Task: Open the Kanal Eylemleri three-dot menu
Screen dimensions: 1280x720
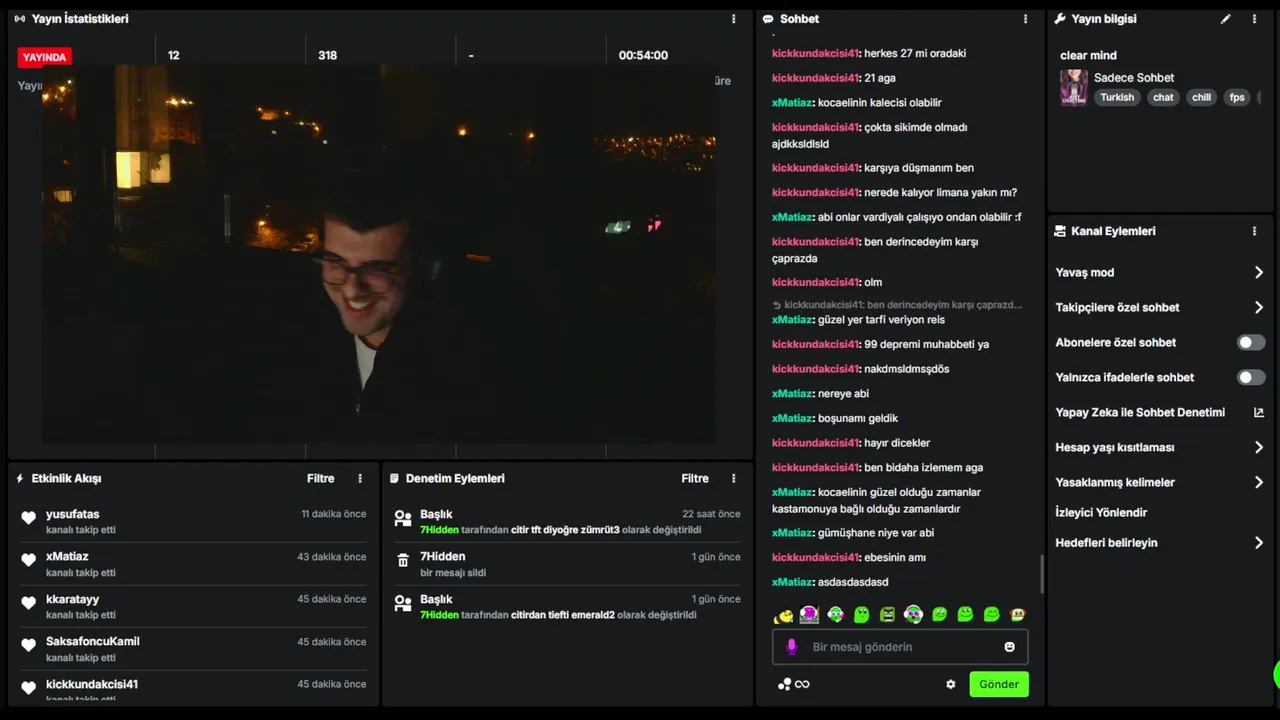Action: [x=1254, y=231]
